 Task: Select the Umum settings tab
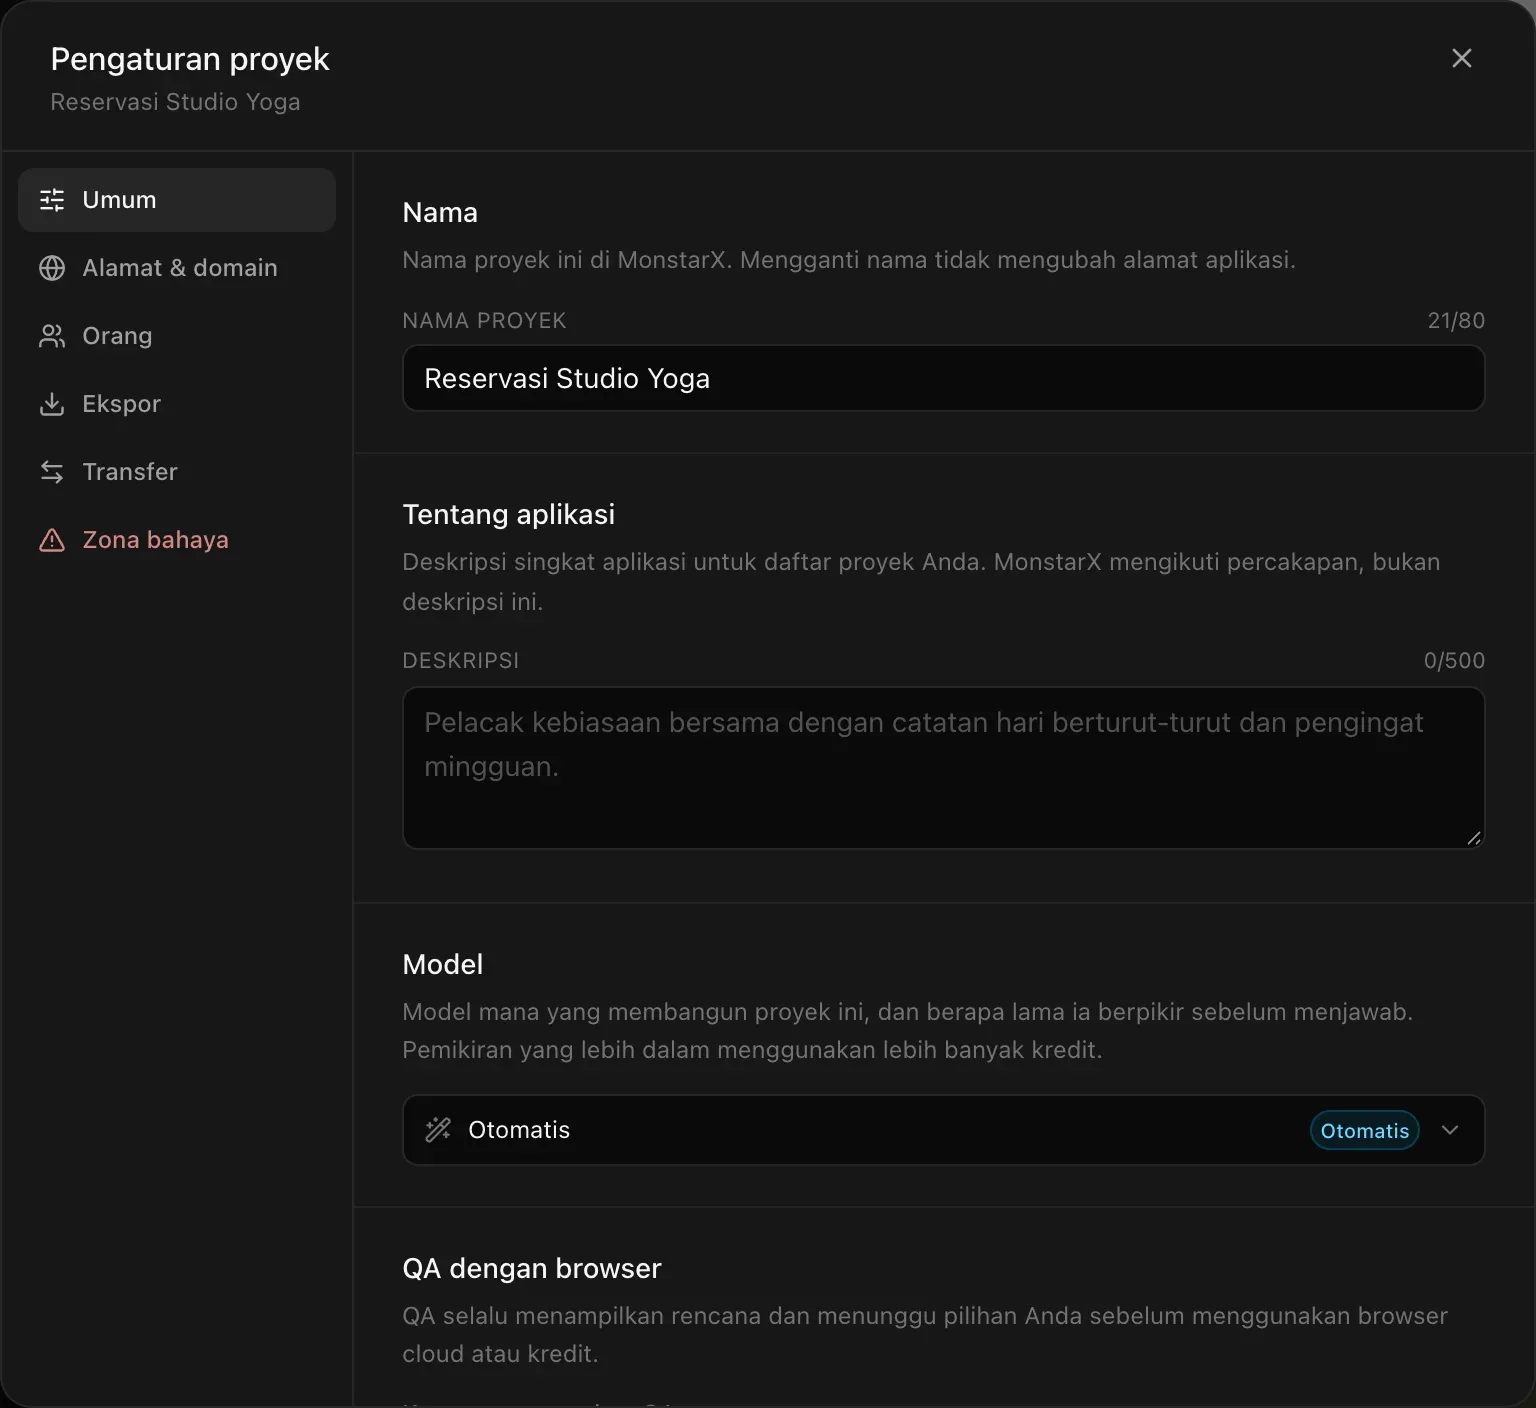[177, 200]
